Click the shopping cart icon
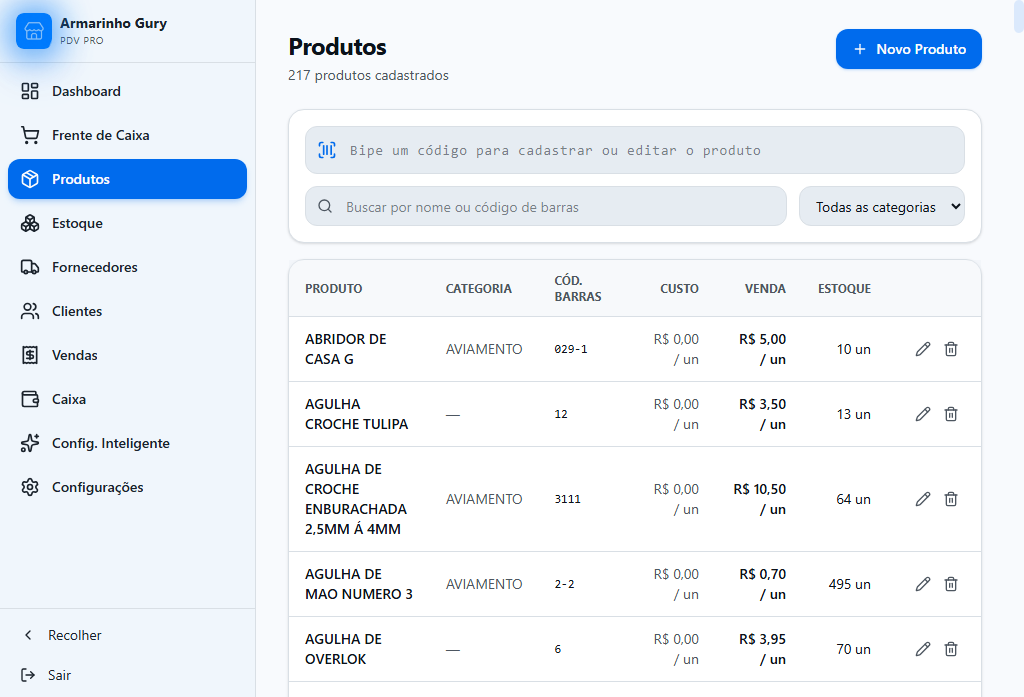 pos(30,135)
